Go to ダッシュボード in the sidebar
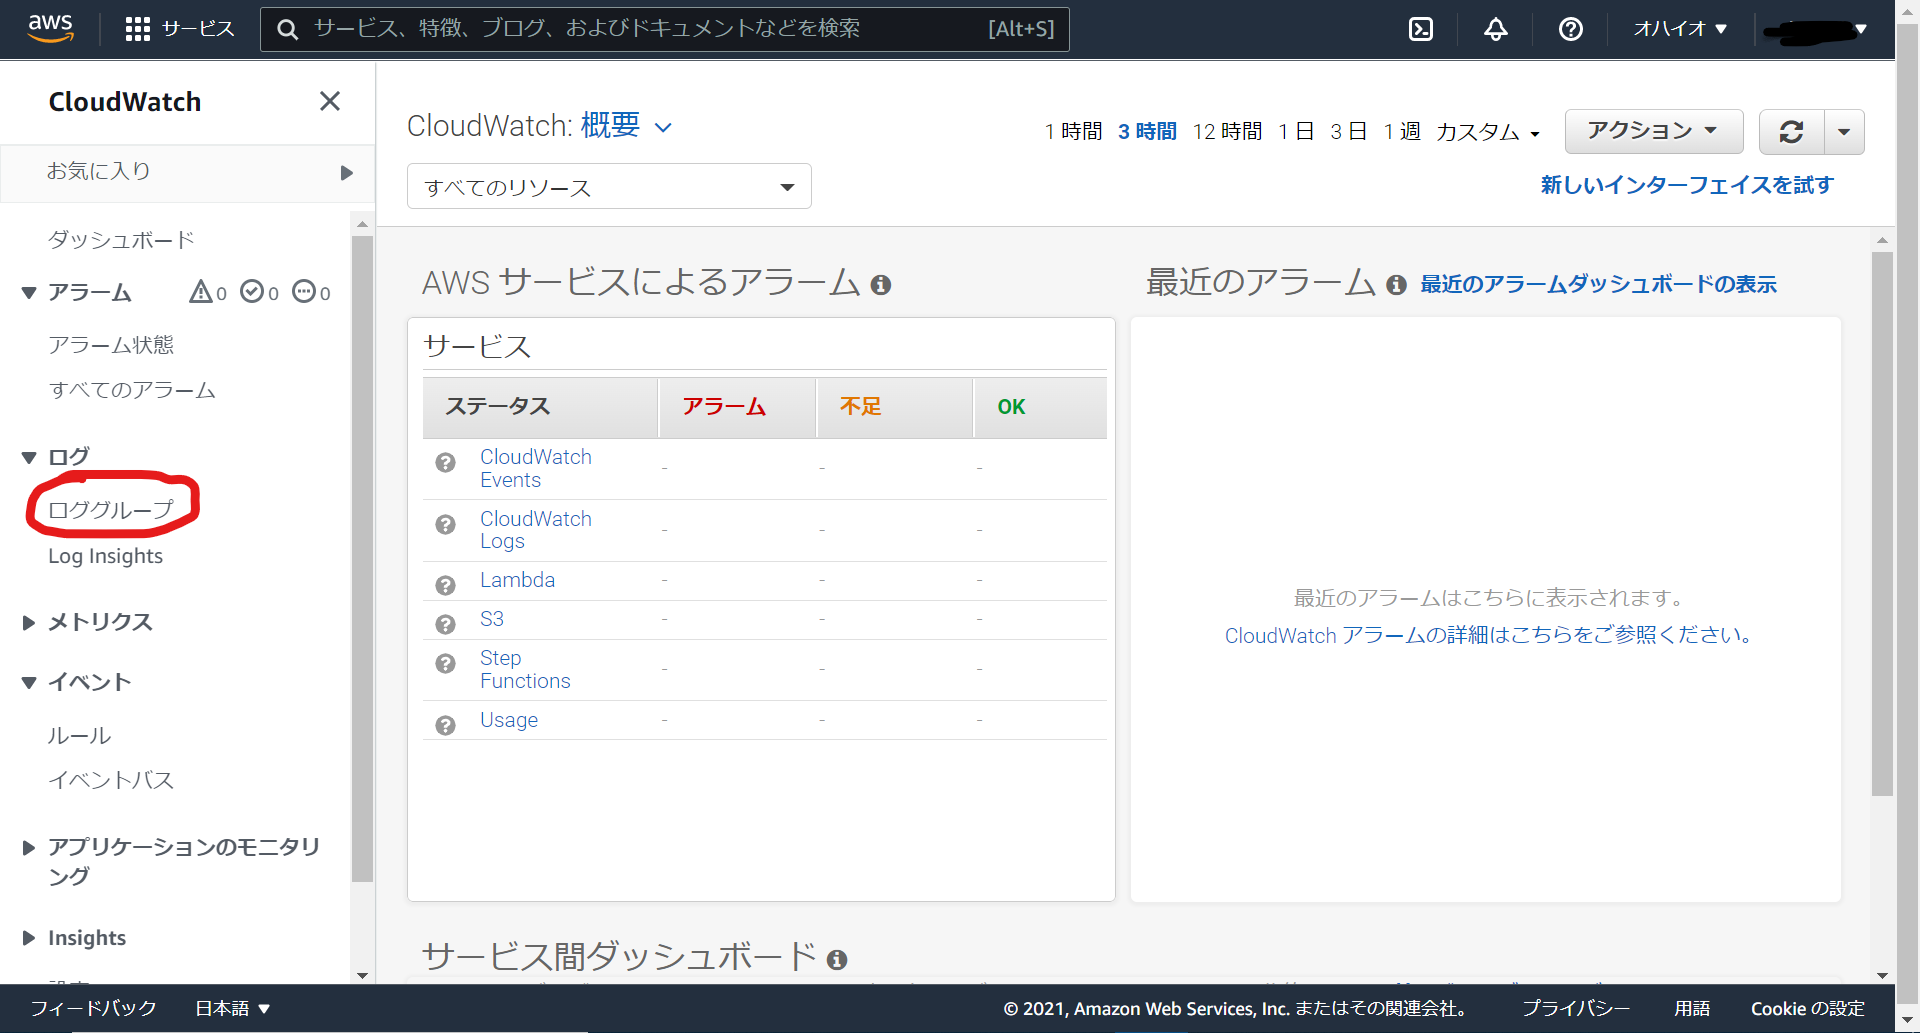1920x1033 pixels. [121, 240]
